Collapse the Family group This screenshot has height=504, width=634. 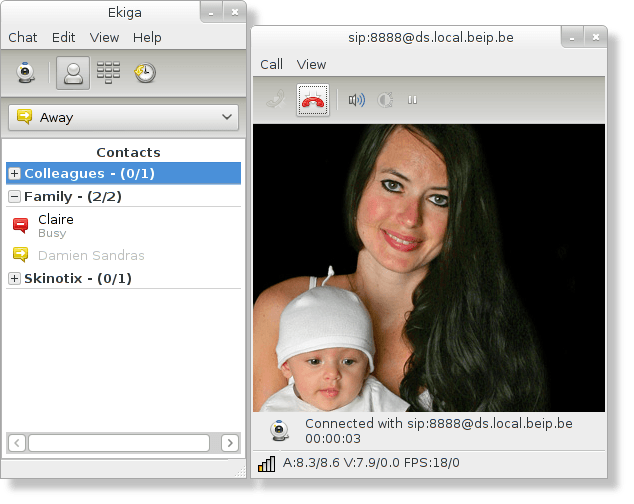point(14,197)
